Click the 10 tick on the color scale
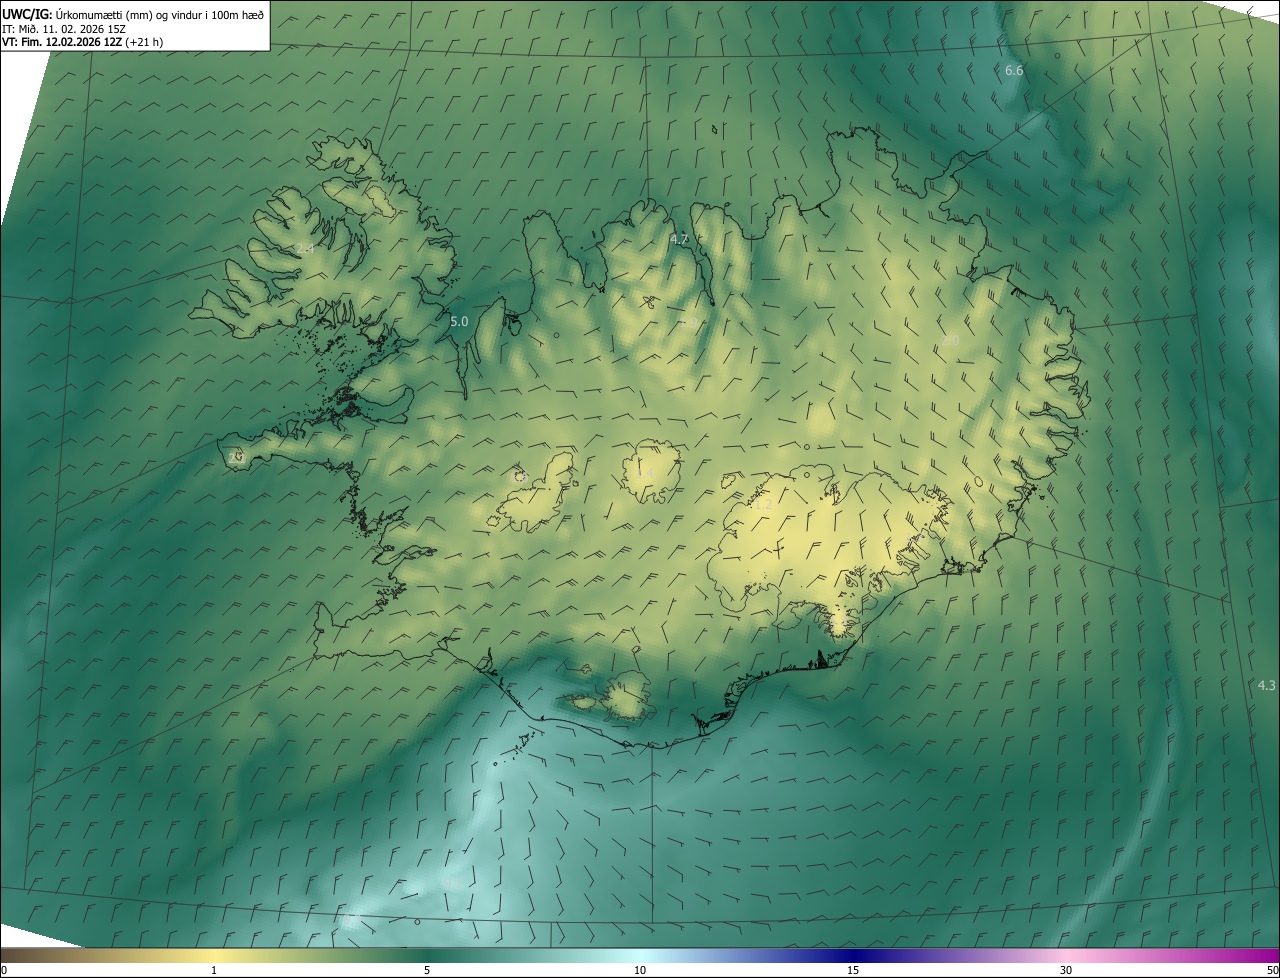Image resolution: width=1280 pixels, height=978 pixels. [640, 971]
